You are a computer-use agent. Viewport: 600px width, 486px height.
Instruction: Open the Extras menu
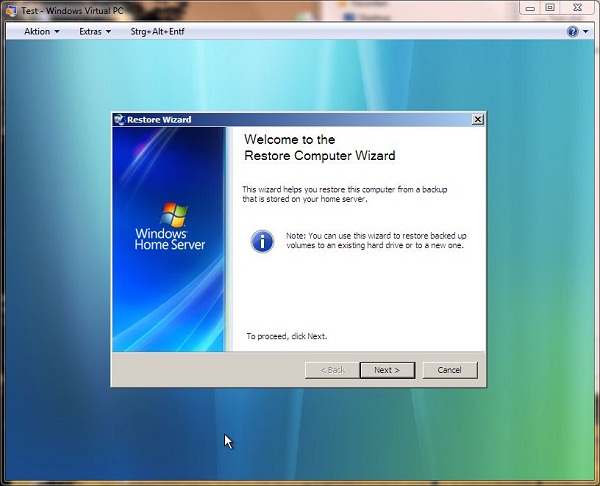pos(94,31)
